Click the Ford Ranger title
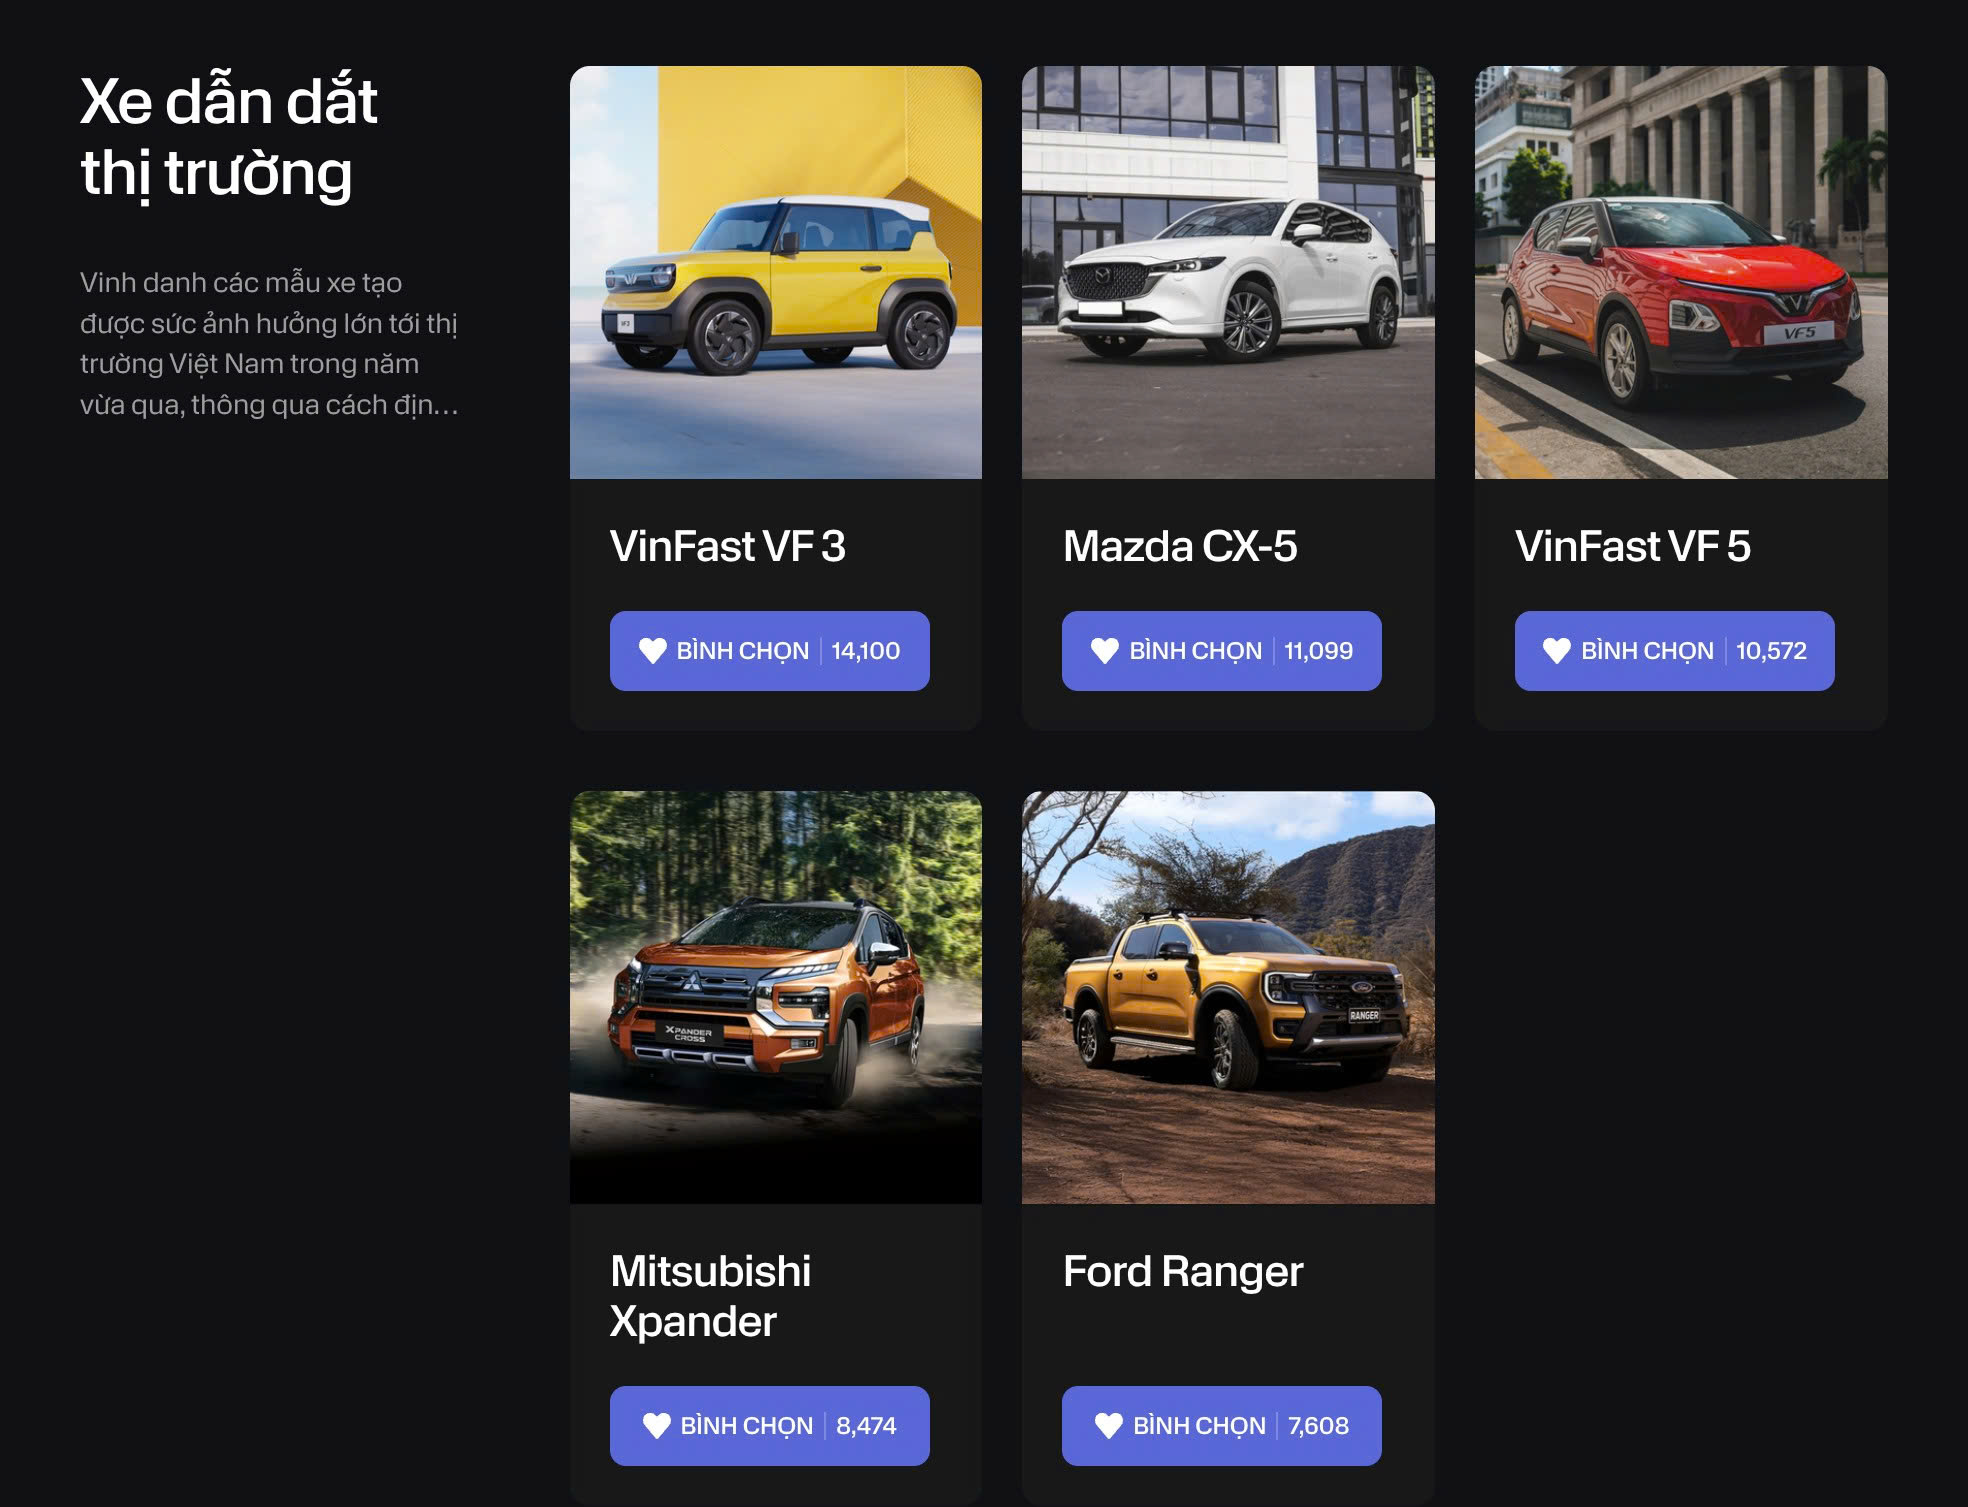Viewport: 1968px width, 1507px height. coord(1183,1272)
